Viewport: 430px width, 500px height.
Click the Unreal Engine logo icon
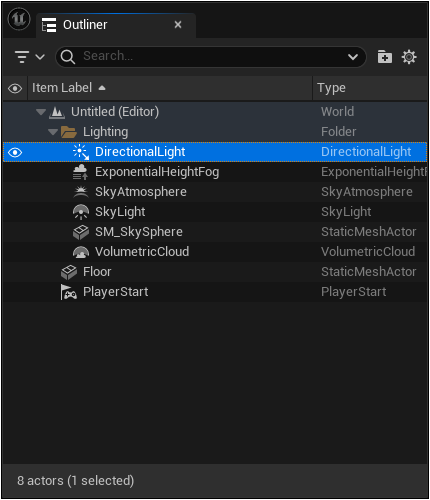[19, 19]
